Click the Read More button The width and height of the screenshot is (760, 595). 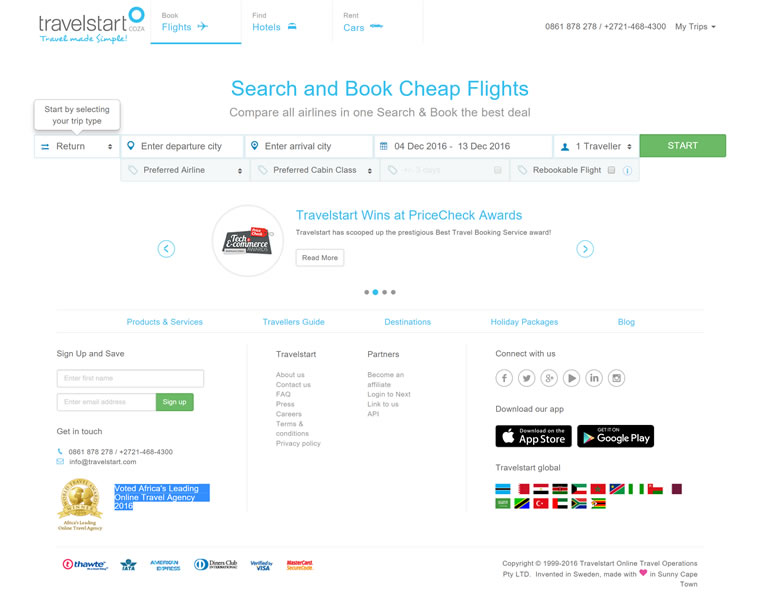320,258
